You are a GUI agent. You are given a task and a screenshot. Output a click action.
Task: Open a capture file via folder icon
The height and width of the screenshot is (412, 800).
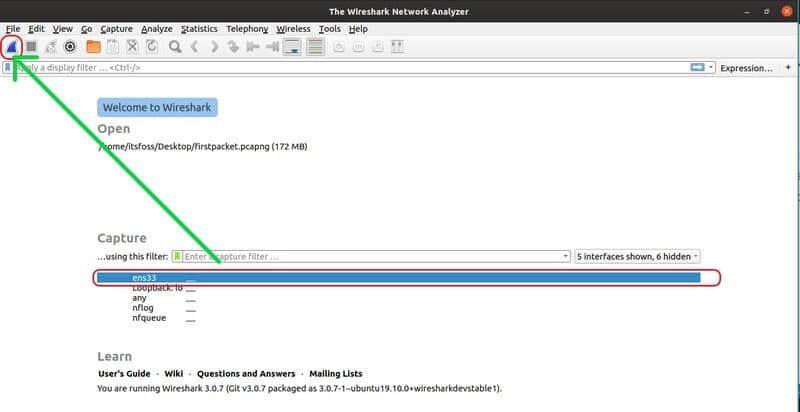coord(93,46)
